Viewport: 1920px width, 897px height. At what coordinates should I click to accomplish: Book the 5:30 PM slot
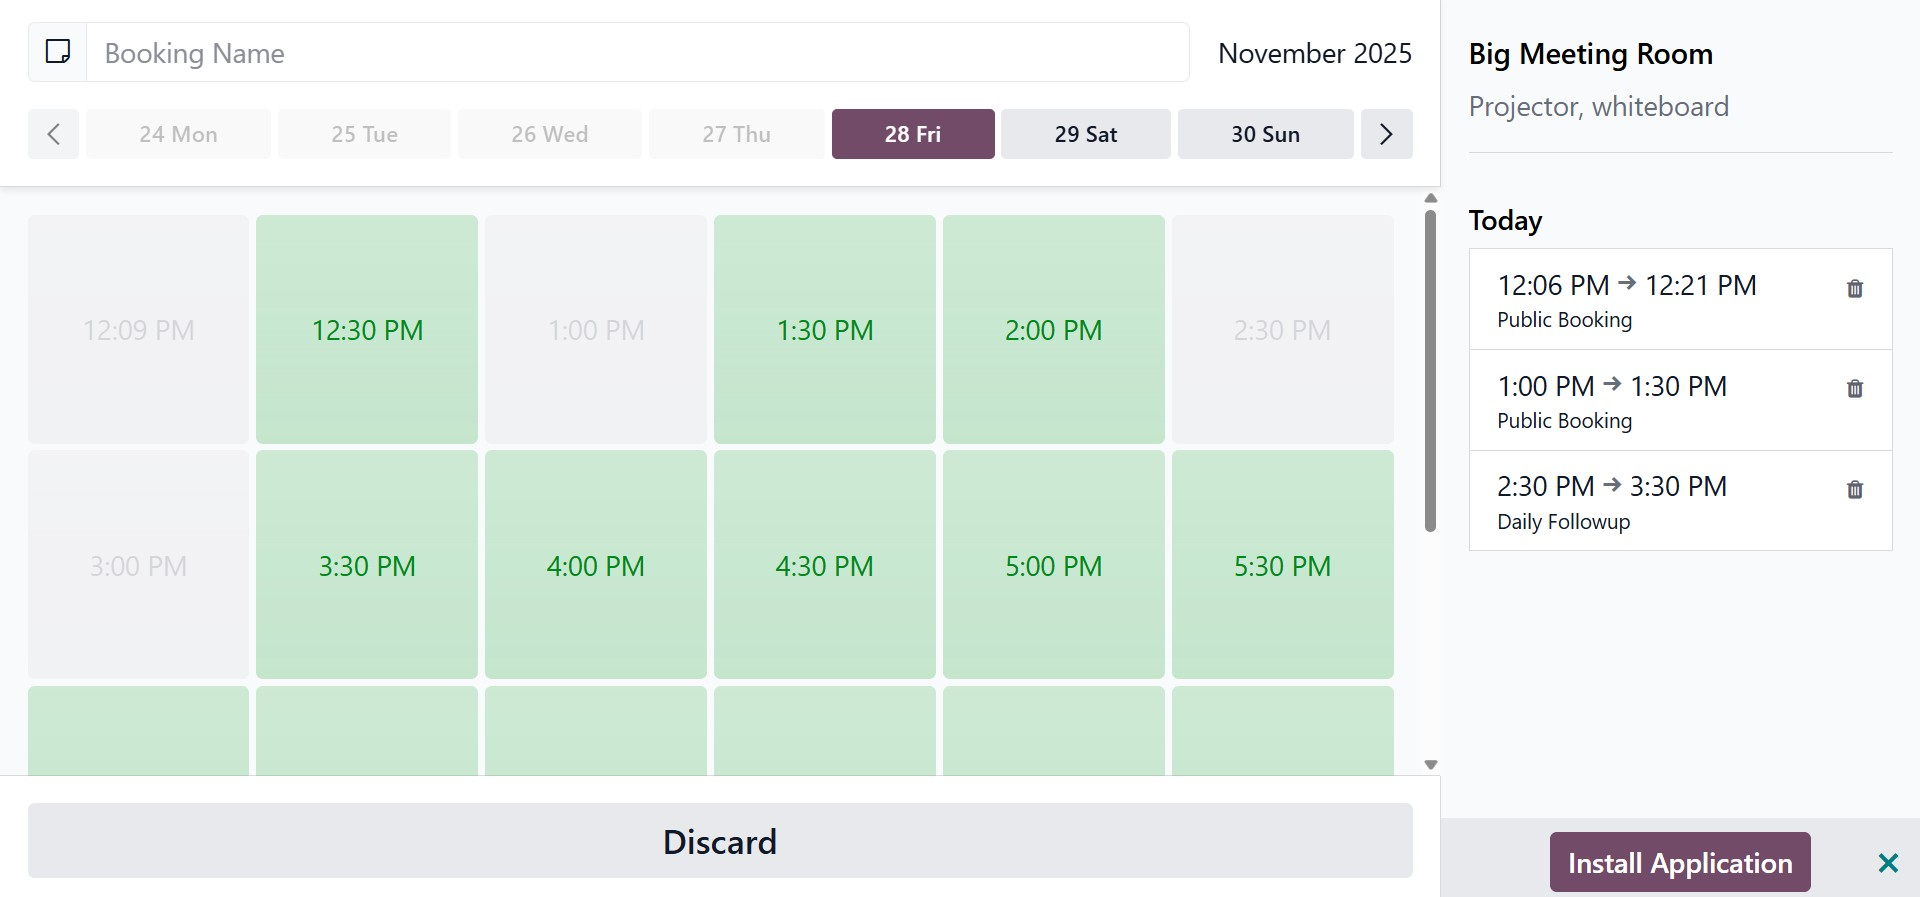(1282, 566)
